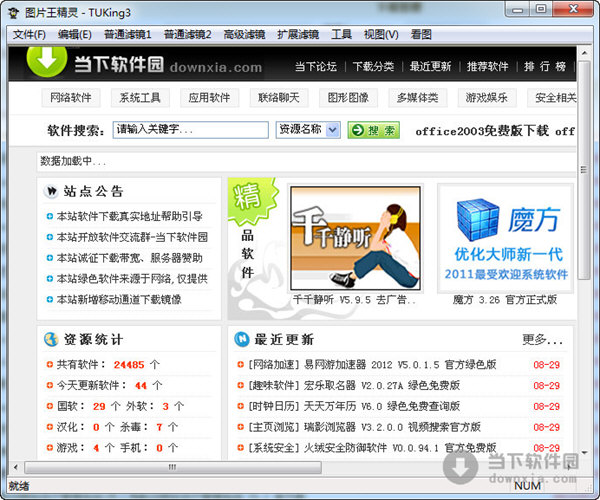Viewport: 600px width, 500px height.
Task: Open the 排行榜 navigation link
Action: [546, 67]
